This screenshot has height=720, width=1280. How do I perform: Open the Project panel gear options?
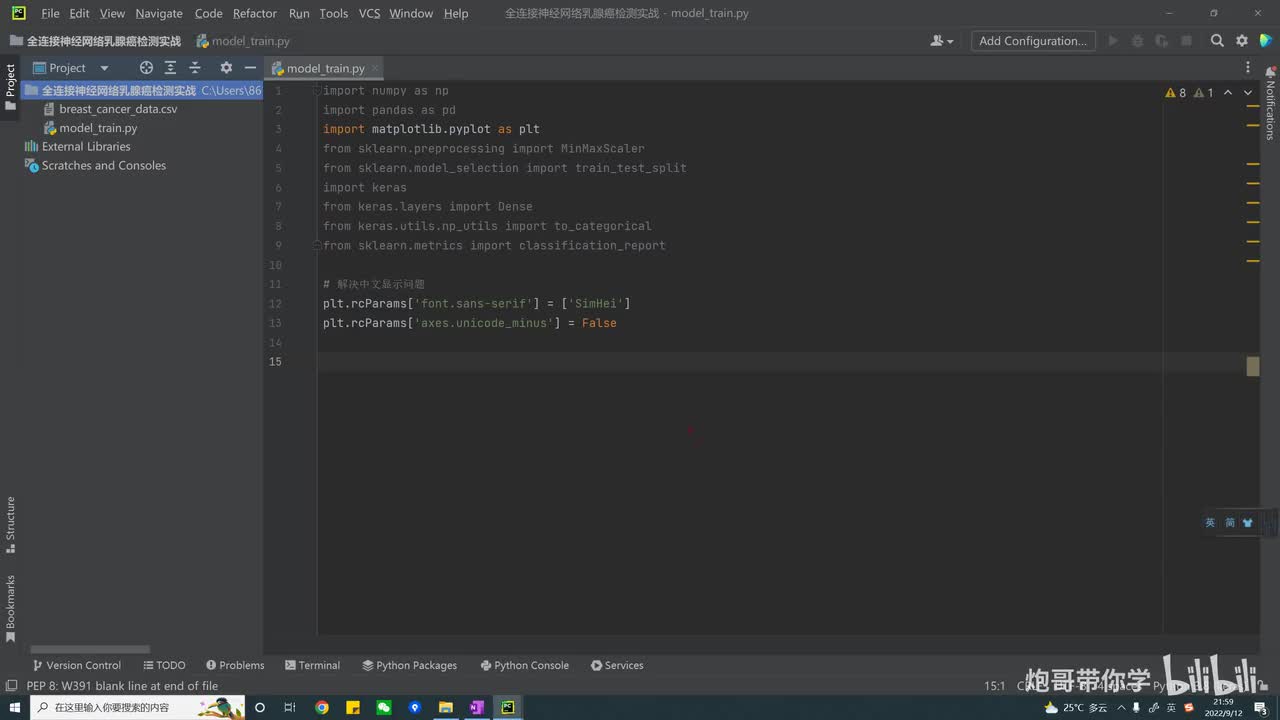click(226, 68)
